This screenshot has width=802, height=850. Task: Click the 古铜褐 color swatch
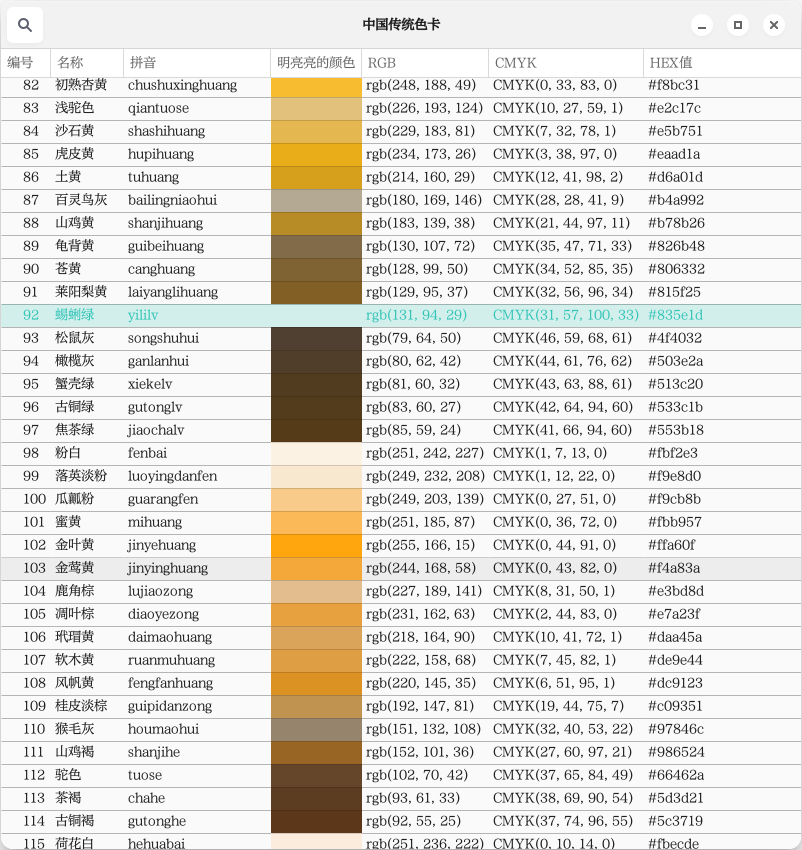pyautogui.click(x=316, y=822)
